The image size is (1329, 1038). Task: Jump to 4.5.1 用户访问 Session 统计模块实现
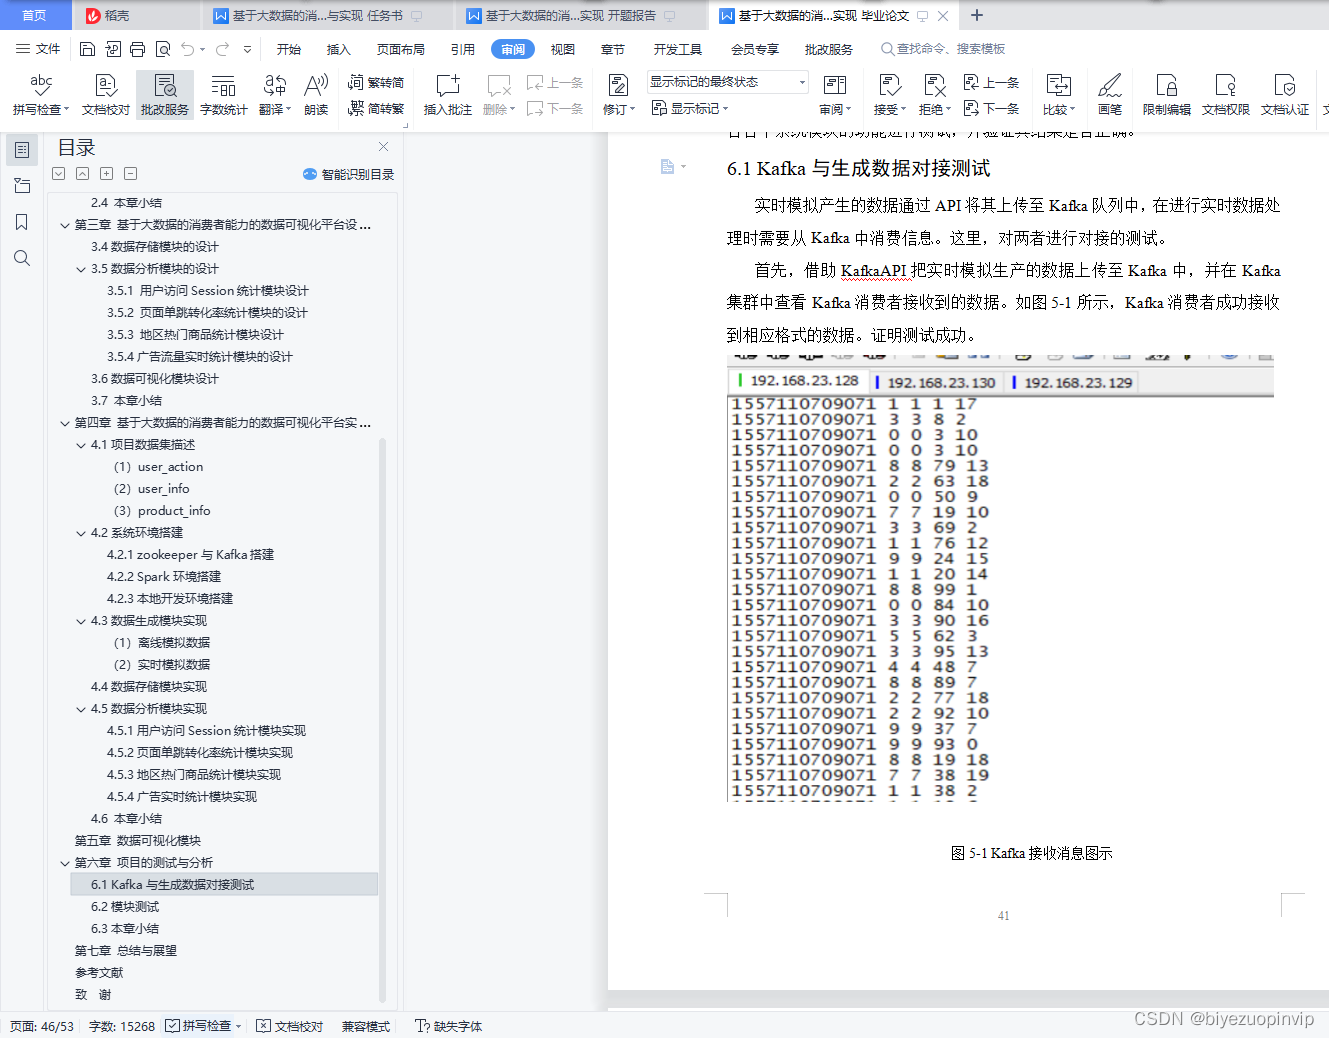[206, 731]
